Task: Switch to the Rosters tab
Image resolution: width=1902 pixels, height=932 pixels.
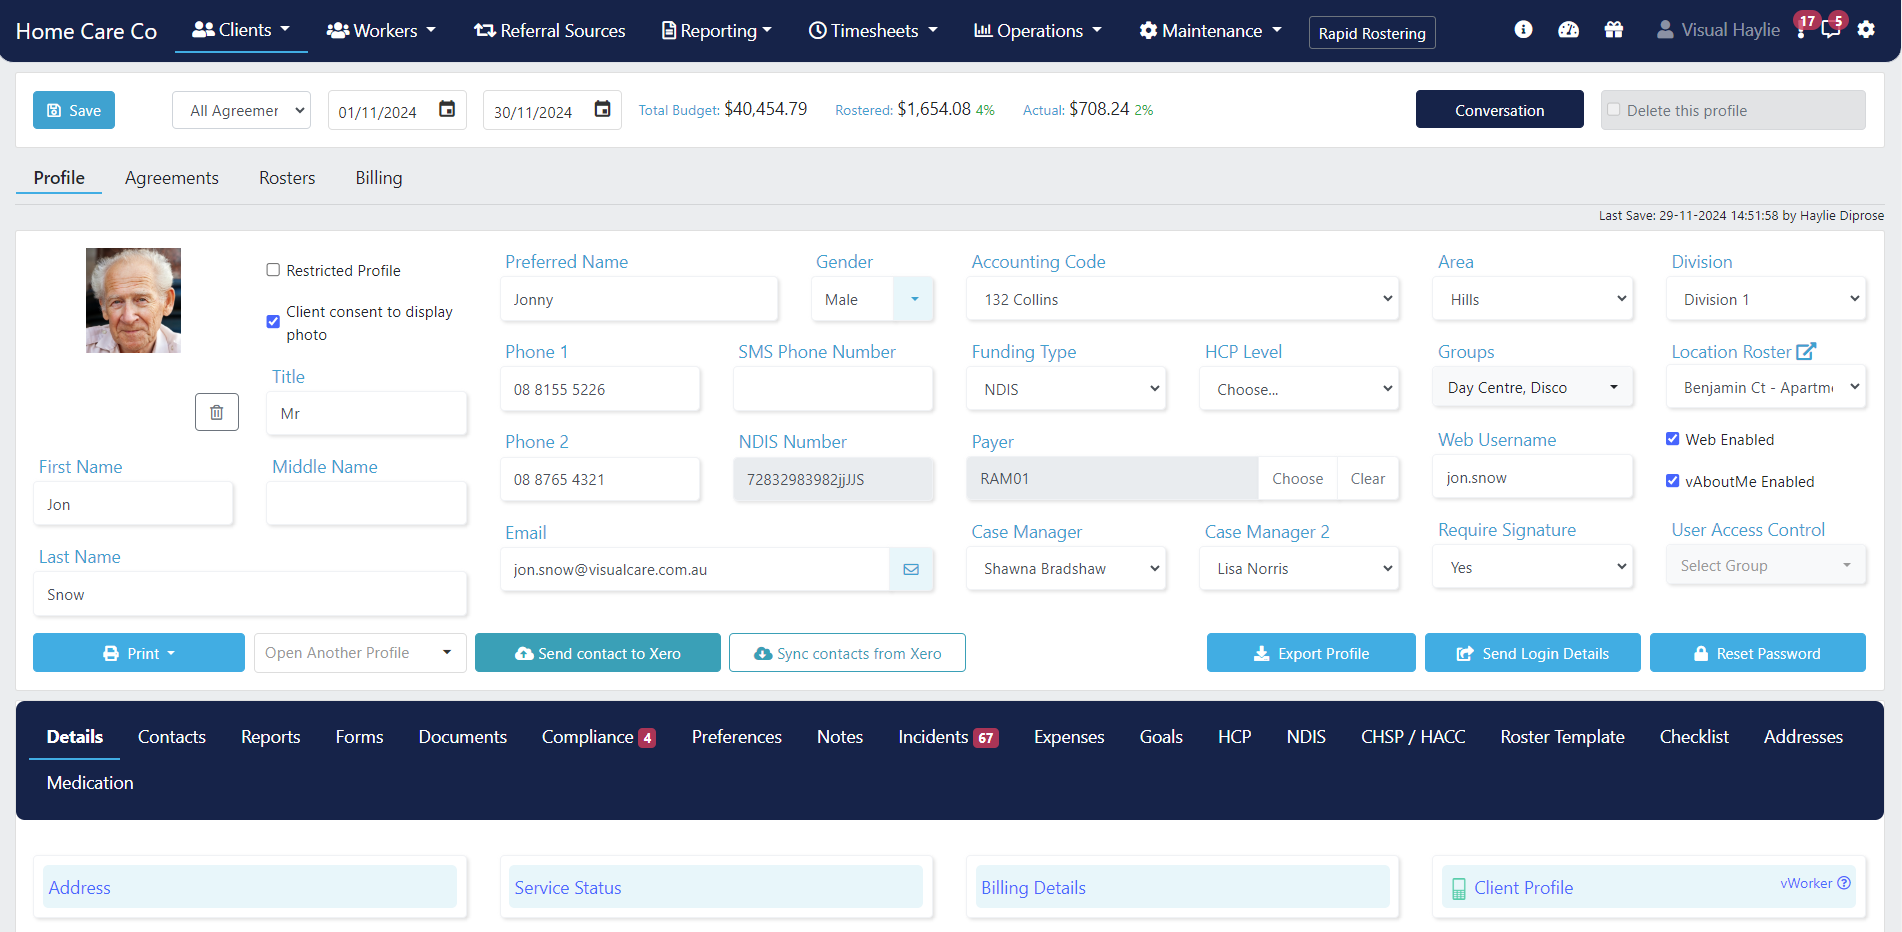Action: pos(287,178)
